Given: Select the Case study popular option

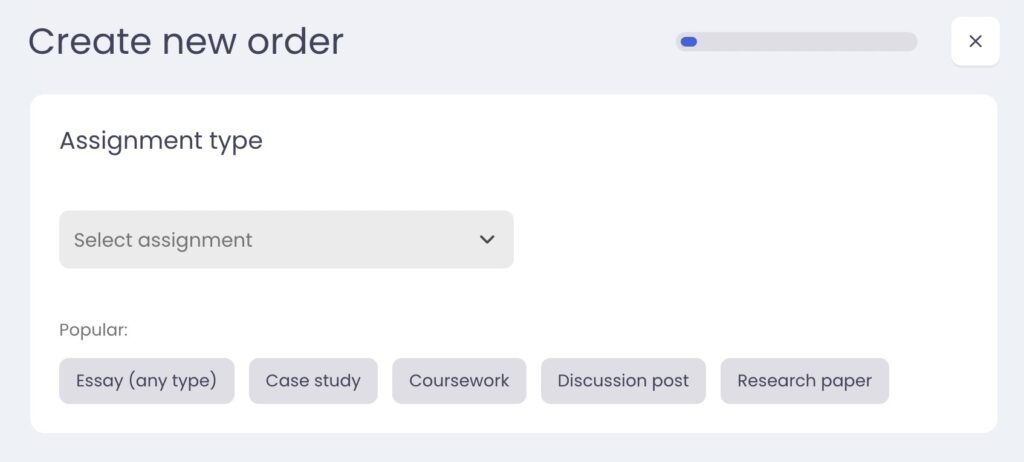Looking at the screenshot, I should click(x=313, y=381).
